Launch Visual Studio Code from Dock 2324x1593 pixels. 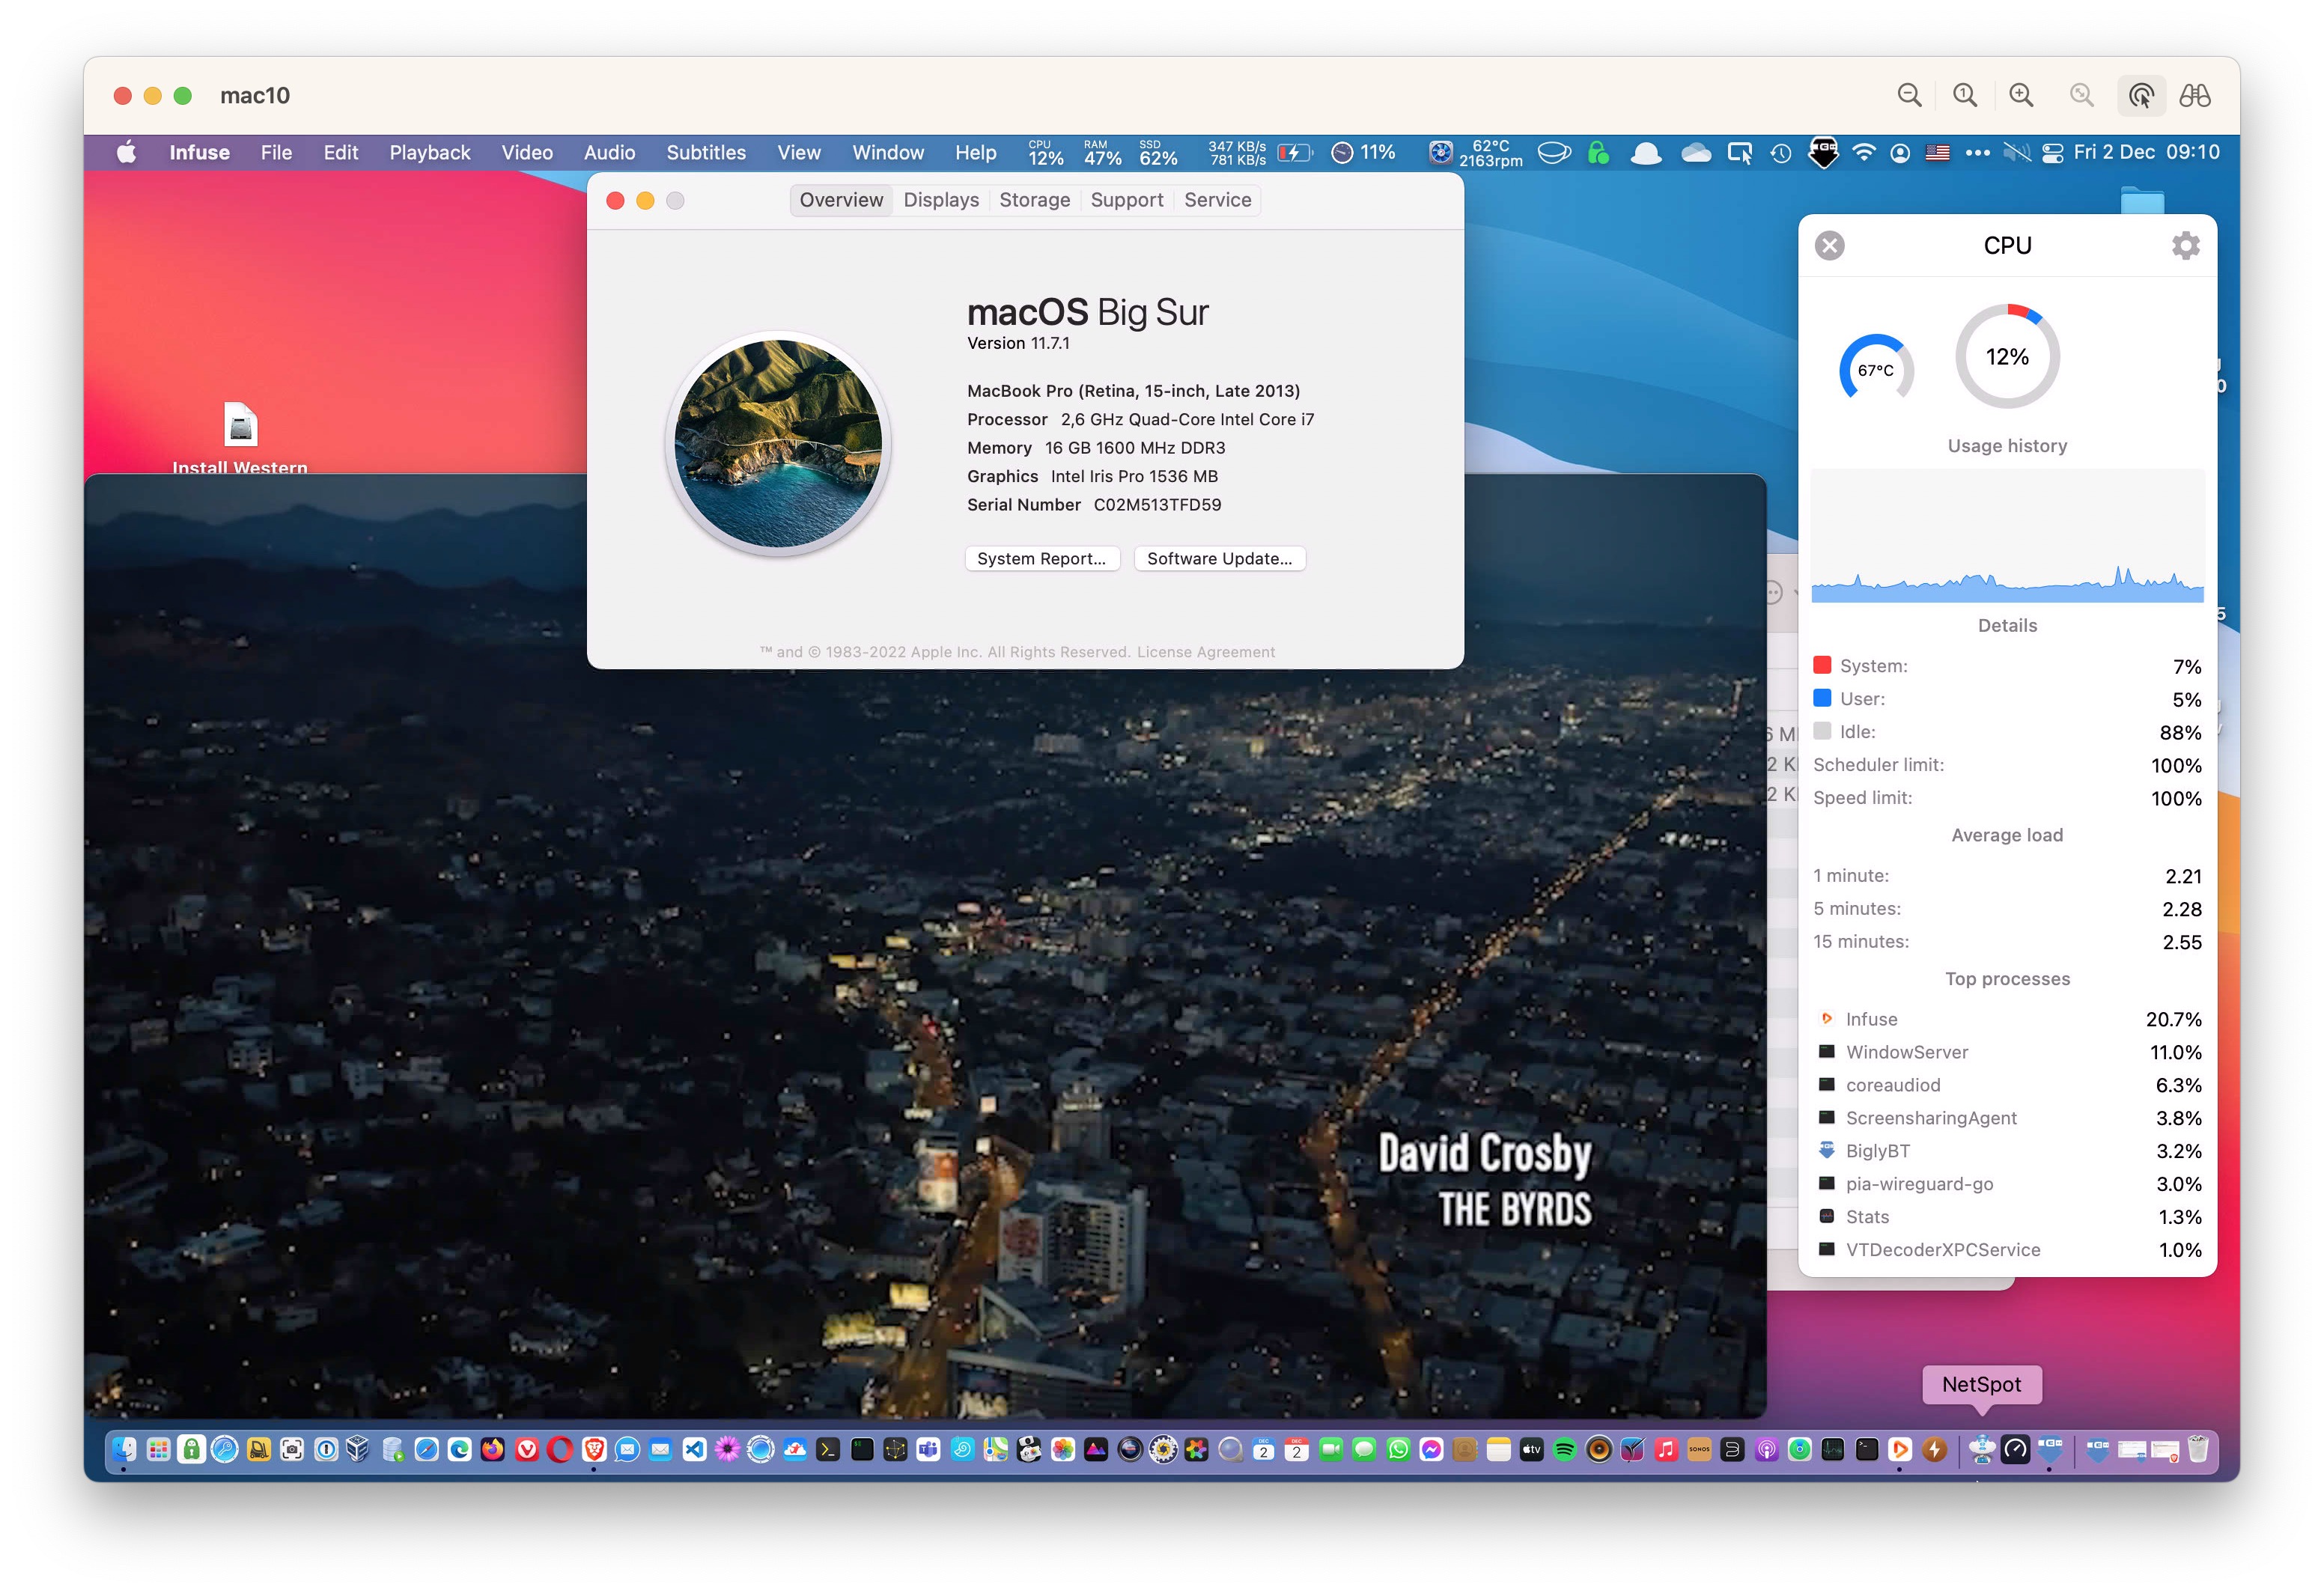[x=694, y=1449]
